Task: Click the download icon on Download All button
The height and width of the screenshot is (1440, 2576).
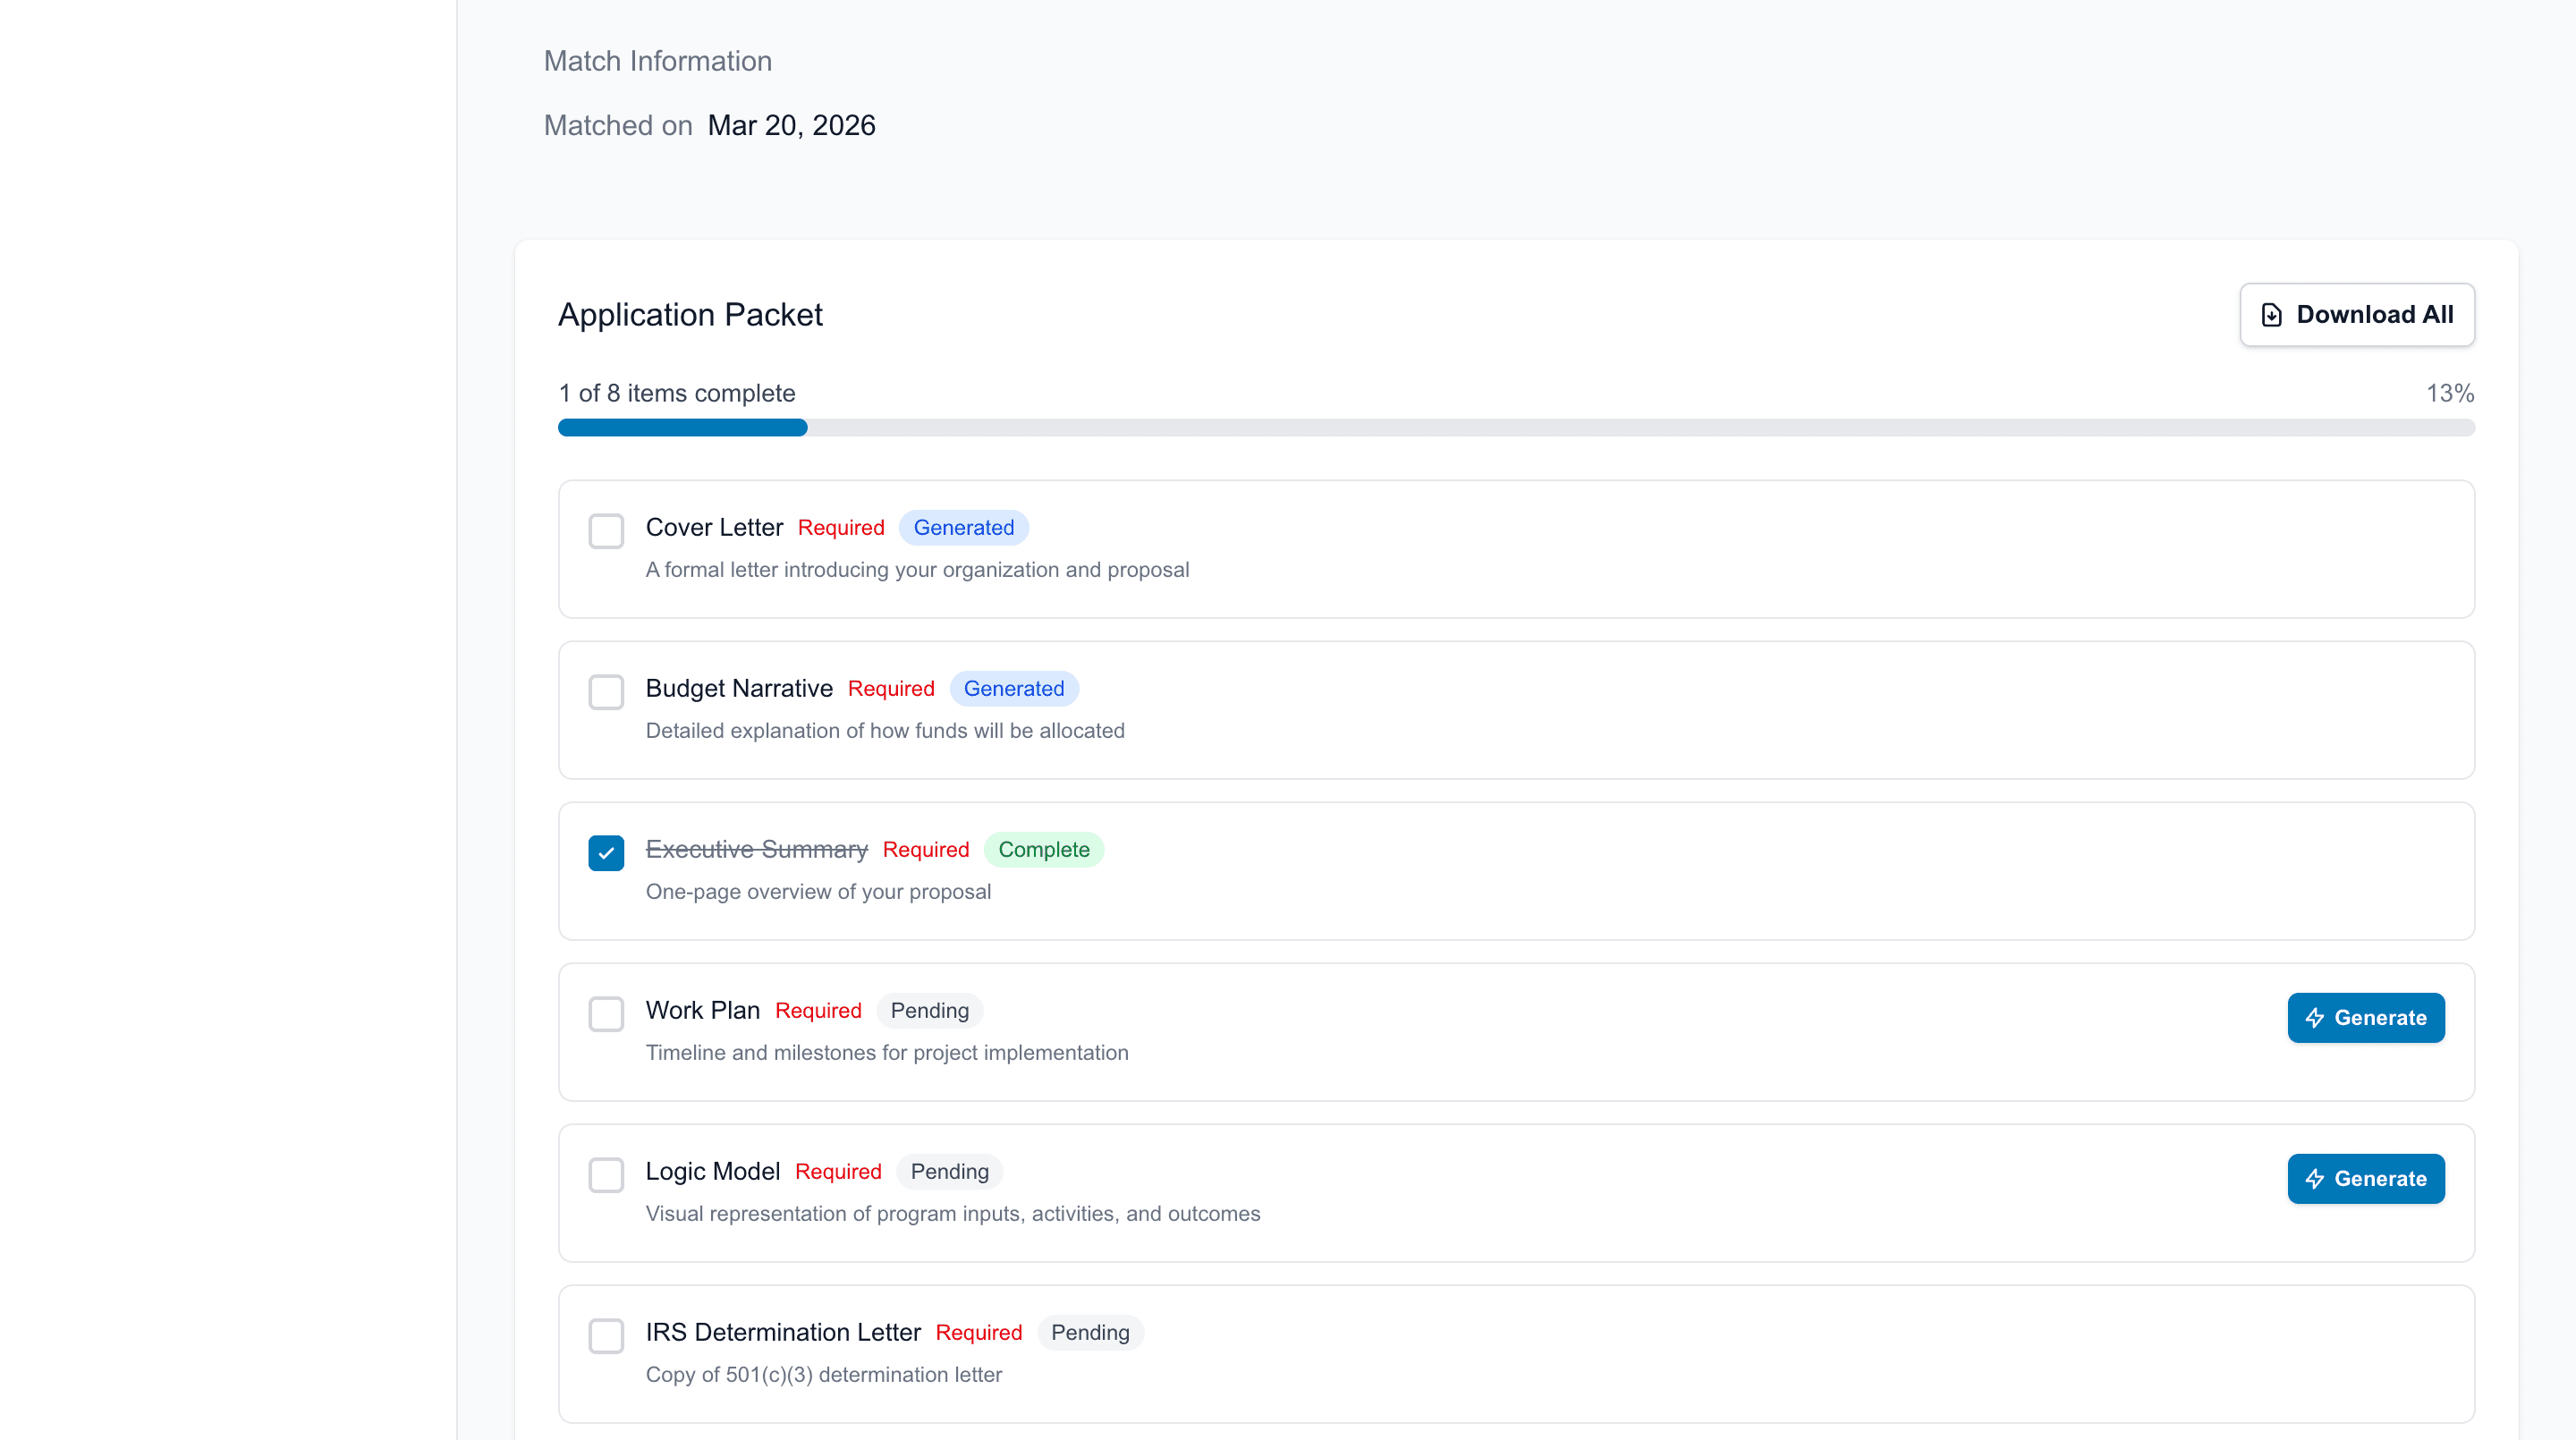Action: tap(2271, 314)
